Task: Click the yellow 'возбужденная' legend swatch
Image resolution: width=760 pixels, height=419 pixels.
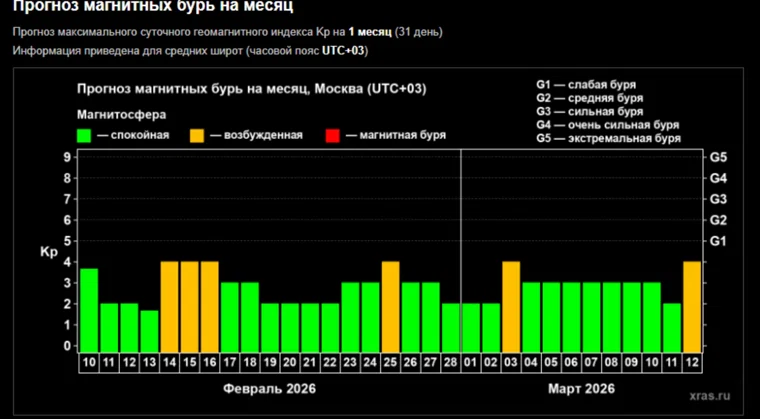Action: tap(198, 134)
